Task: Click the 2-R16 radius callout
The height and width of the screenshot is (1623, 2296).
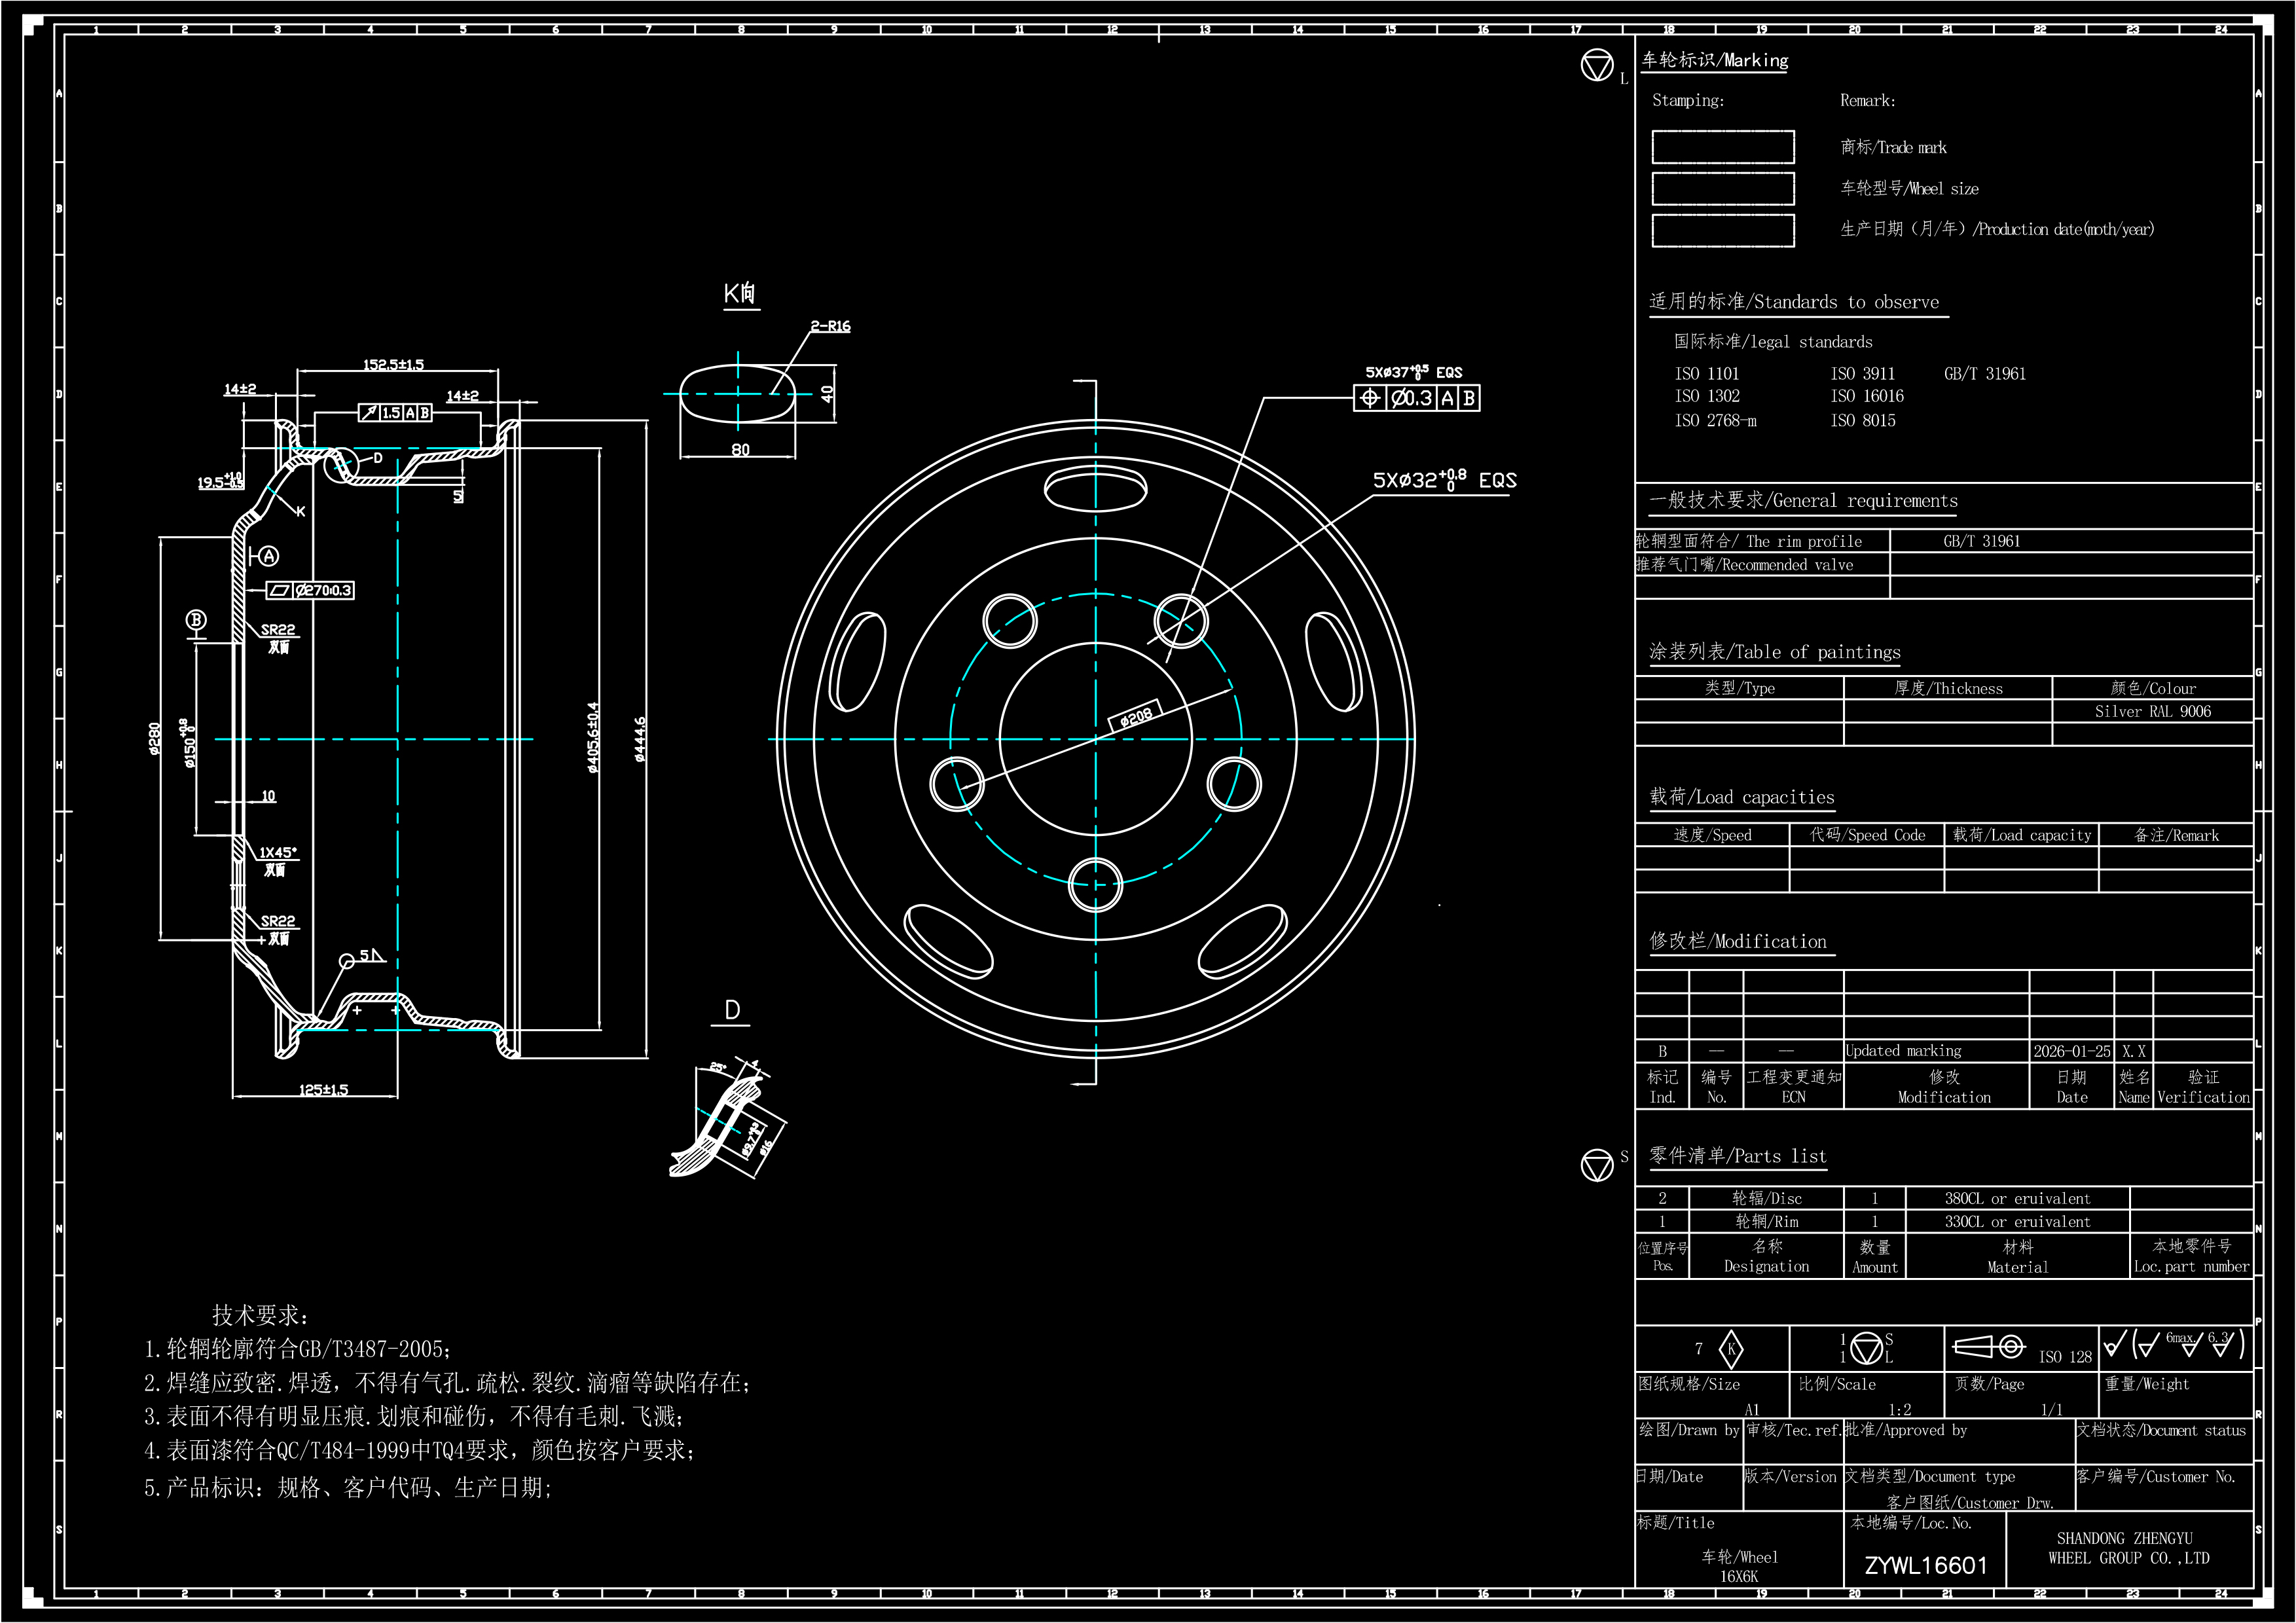Action: 830,326
